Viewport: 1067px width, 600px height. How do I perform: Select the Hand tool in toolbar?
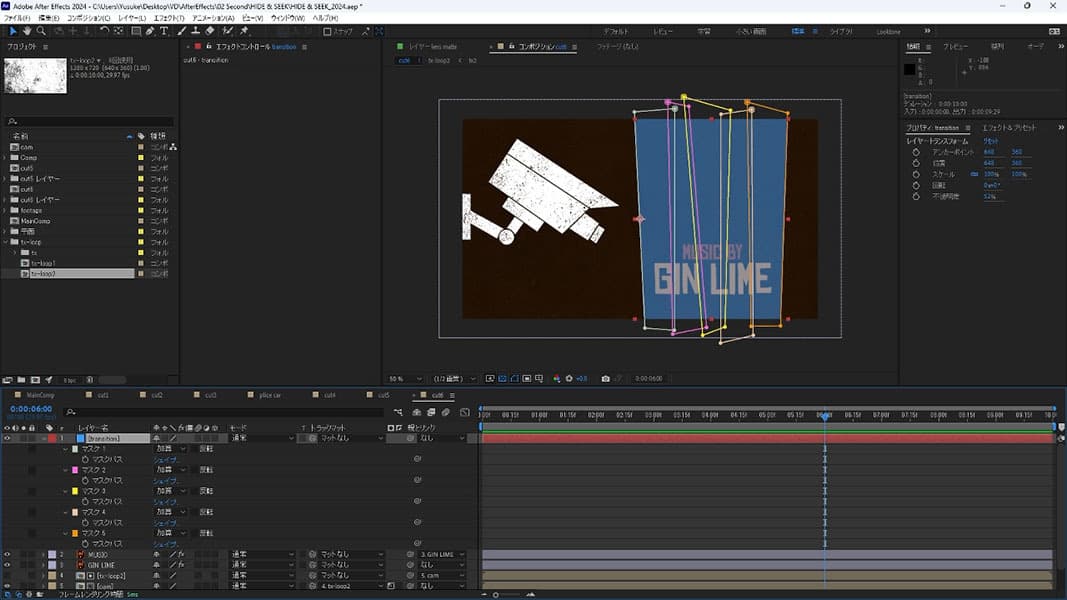click(27, 31)
